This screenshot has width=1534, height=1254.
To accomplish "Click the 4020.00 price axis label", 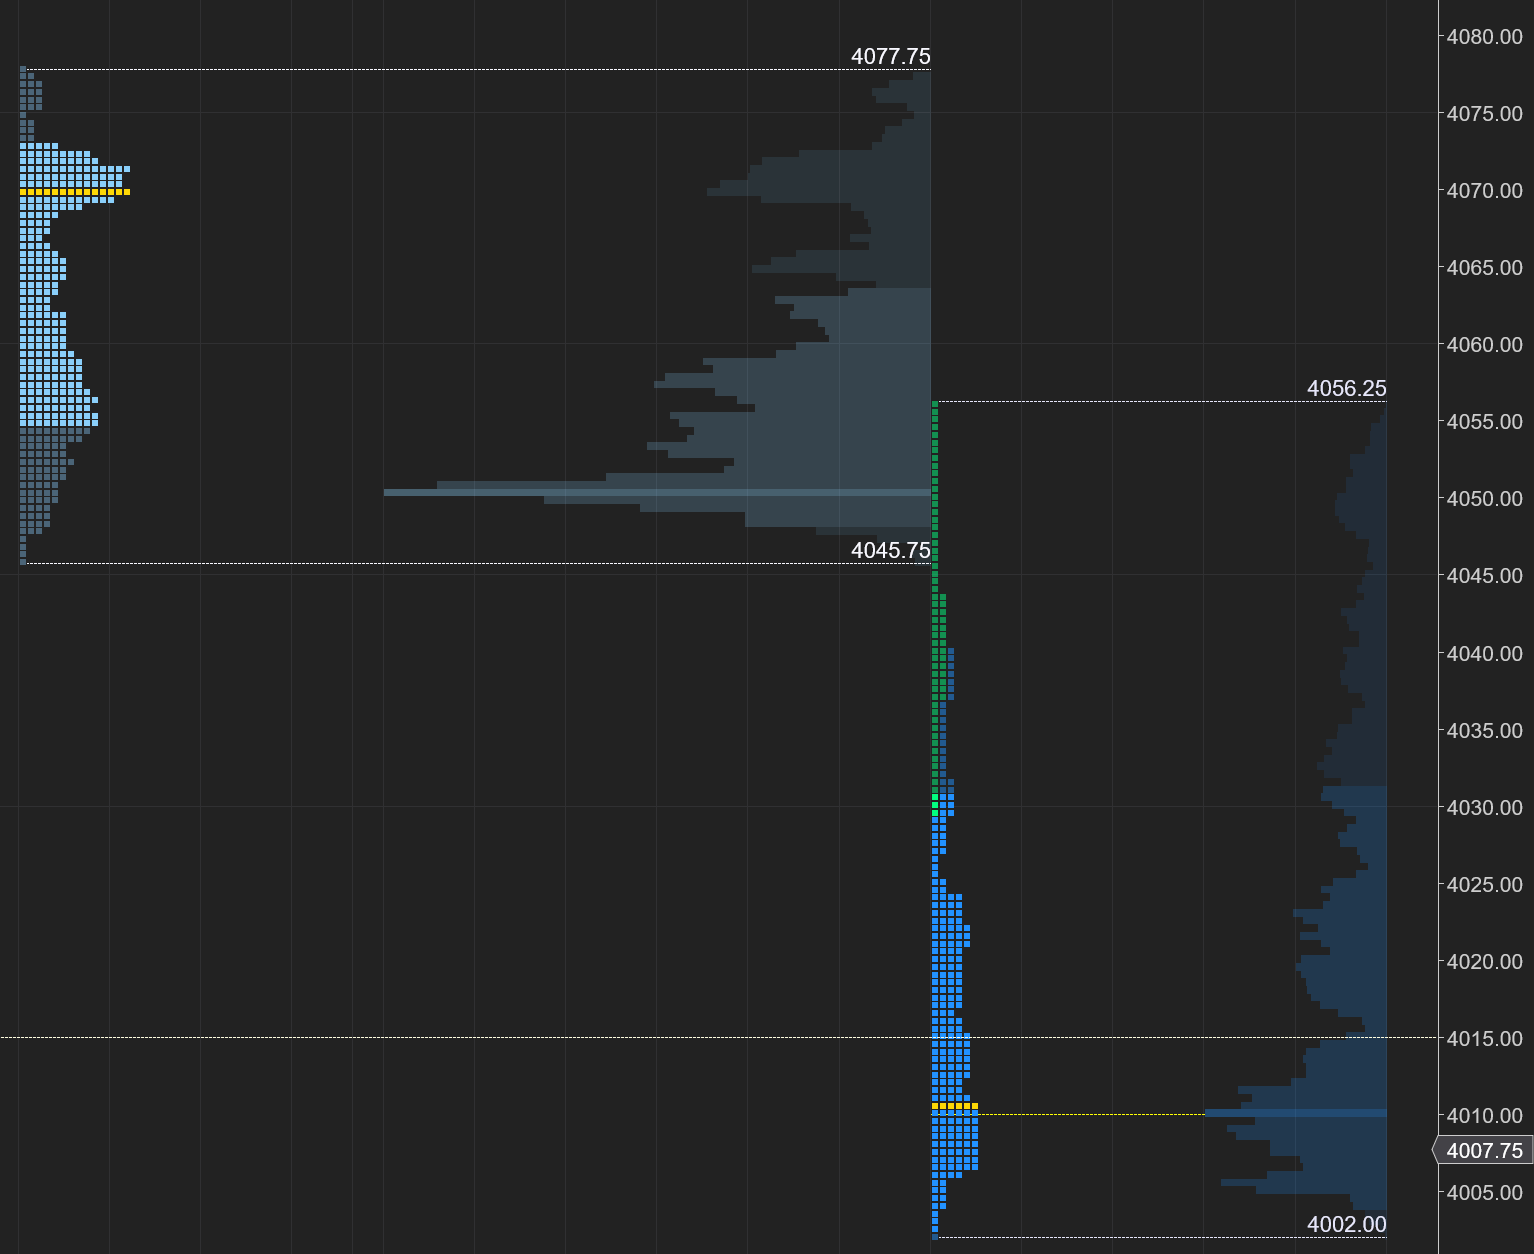I will (x=1484, y=962).
